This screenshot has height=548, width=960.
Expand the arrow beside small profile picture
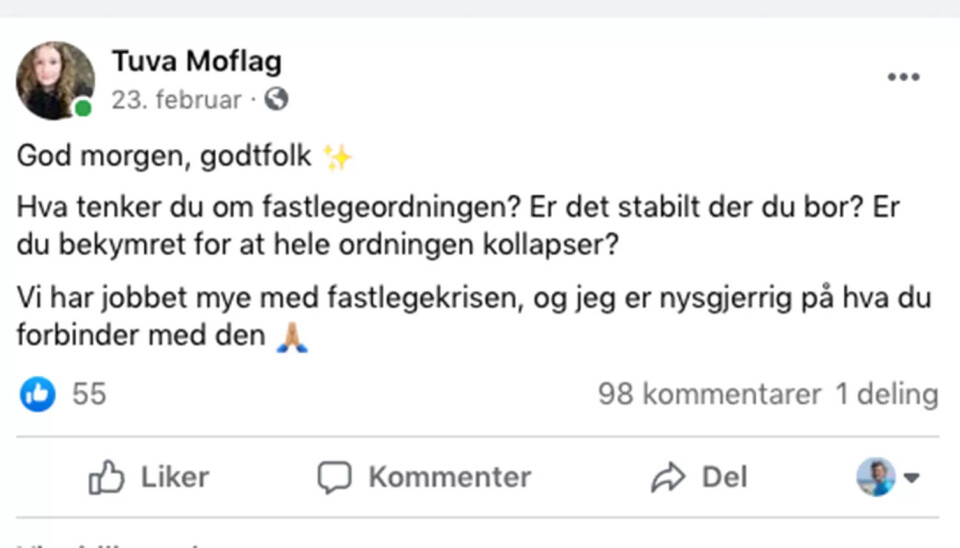point(911,478)
